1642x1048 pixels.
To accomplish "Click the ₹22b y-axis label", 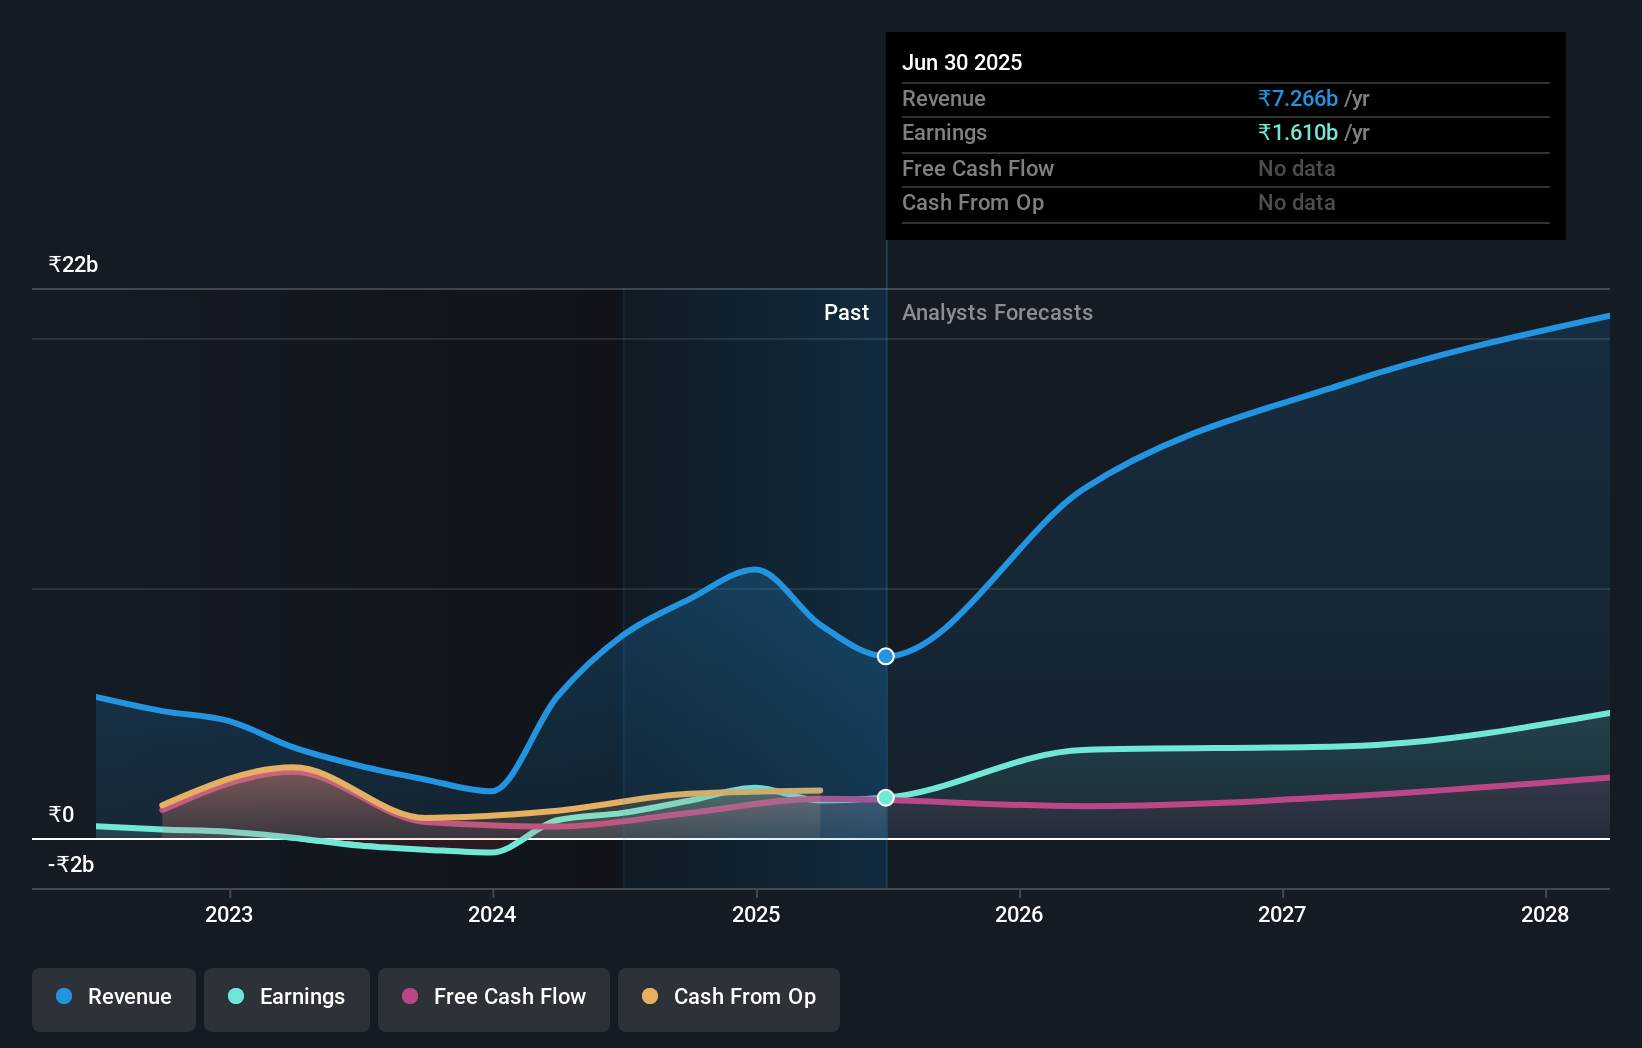I will pyautogui.click(x=73, y=264).
